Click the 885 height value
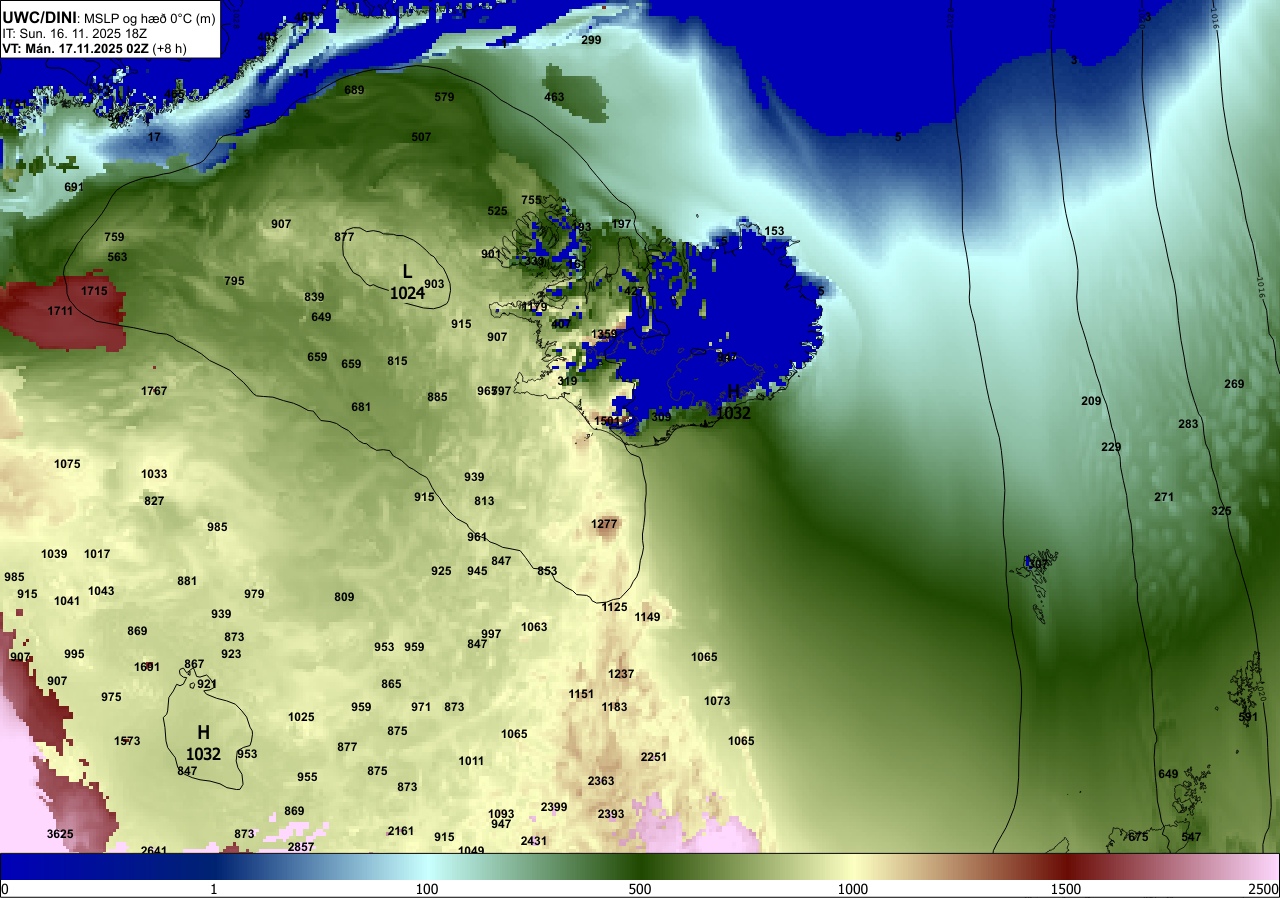Image resolution: width=1280 pixels, height=898 pixels. 437,397
